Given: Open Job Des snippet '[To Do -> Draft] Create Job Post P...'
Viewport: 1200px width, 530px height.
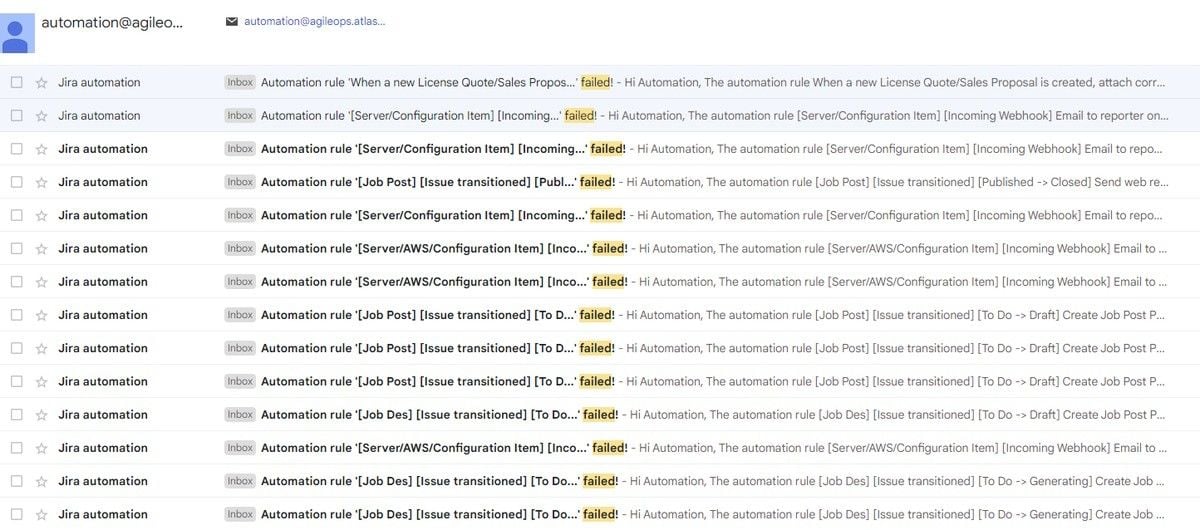Looking at the screenshot, I should (1071, 415).
